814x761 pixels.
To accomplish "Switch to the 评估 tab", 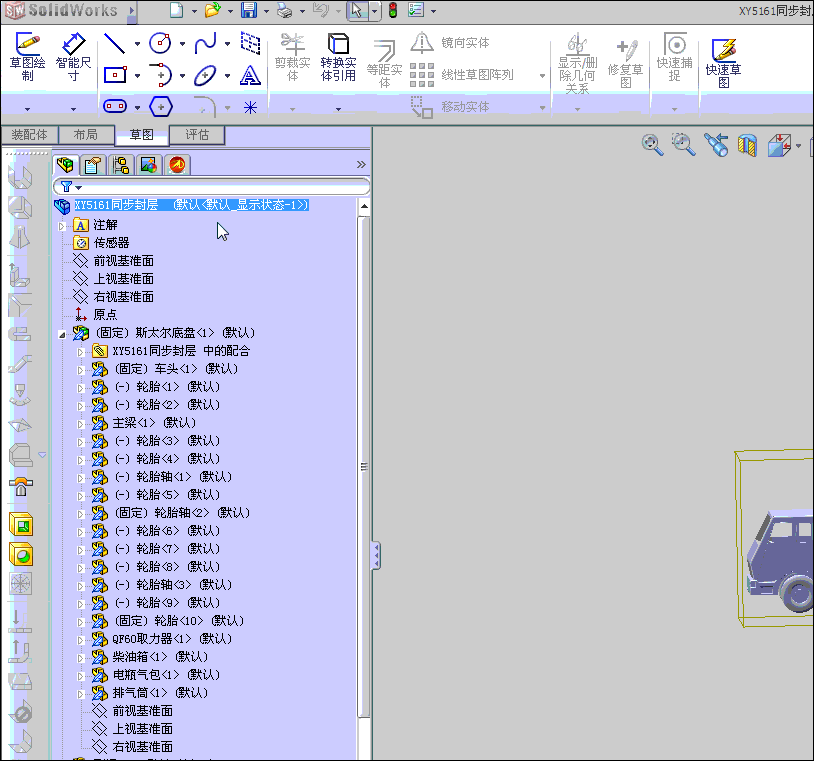I will [x=197, y=135].
